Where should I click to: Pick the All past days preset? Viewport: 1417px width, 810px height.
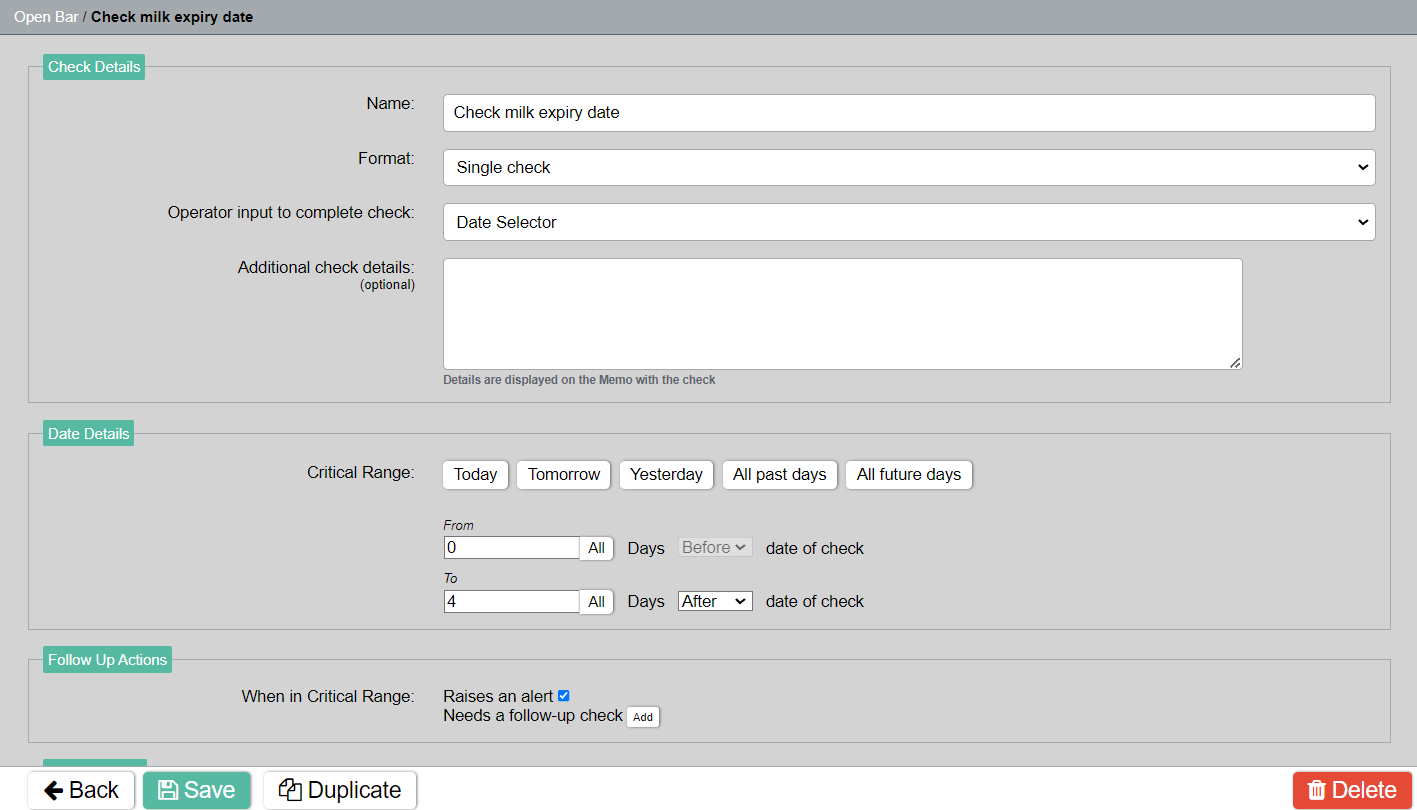click(x=779, y=475)
